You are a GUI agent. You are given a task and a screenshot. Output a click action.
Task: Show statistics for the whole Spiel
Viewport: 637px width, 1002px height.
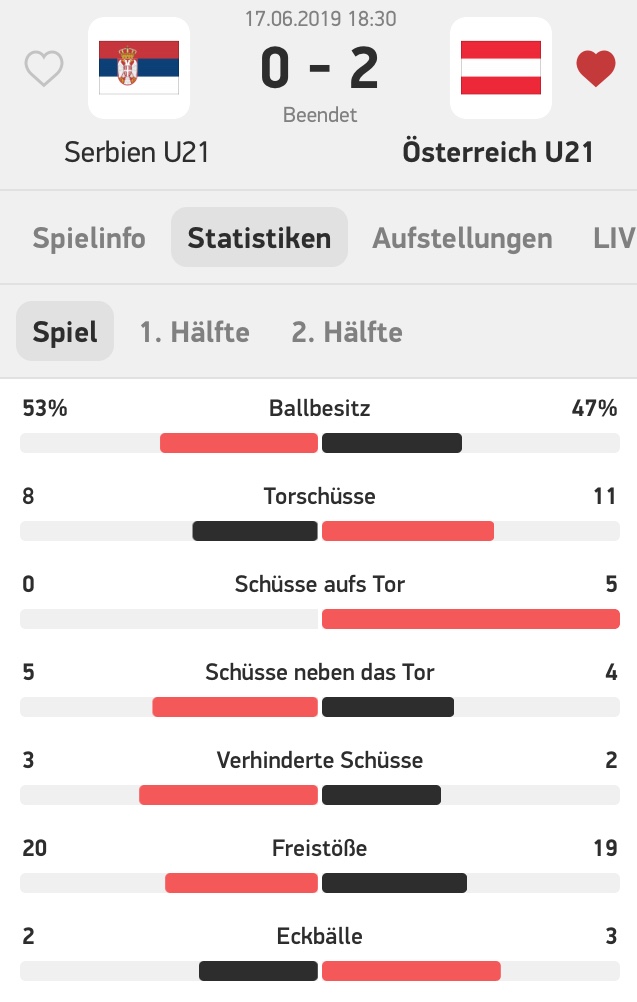(65, 332)
